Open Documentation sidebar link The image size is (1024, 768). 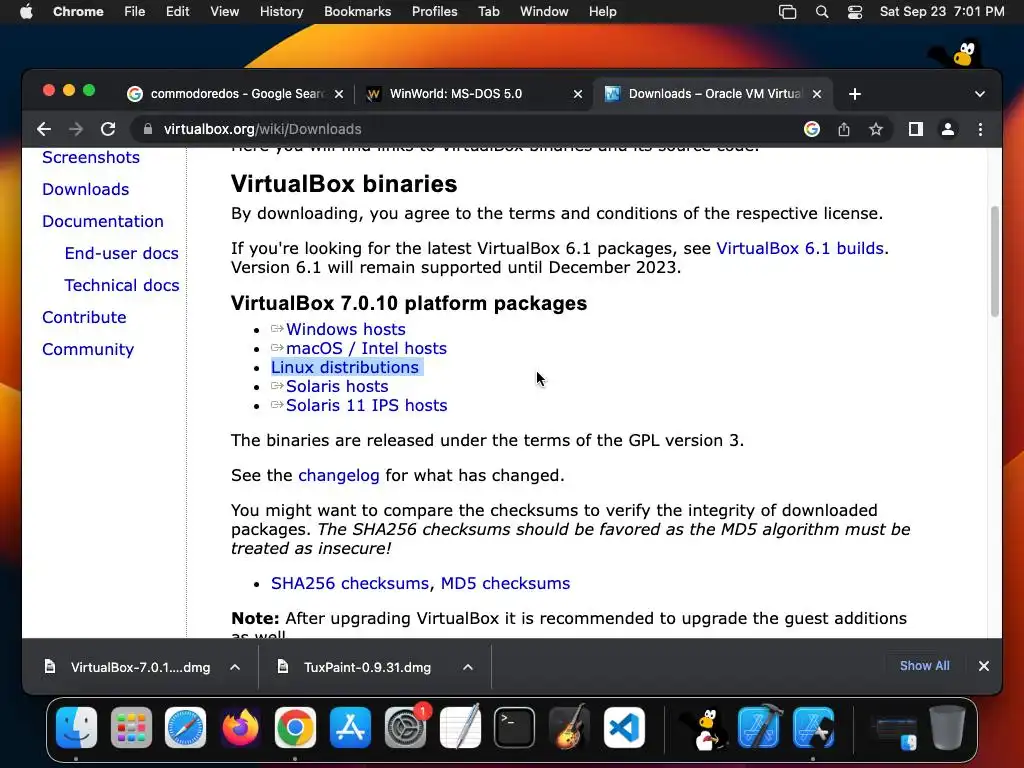pyautogui.click(x=103, y=221)
